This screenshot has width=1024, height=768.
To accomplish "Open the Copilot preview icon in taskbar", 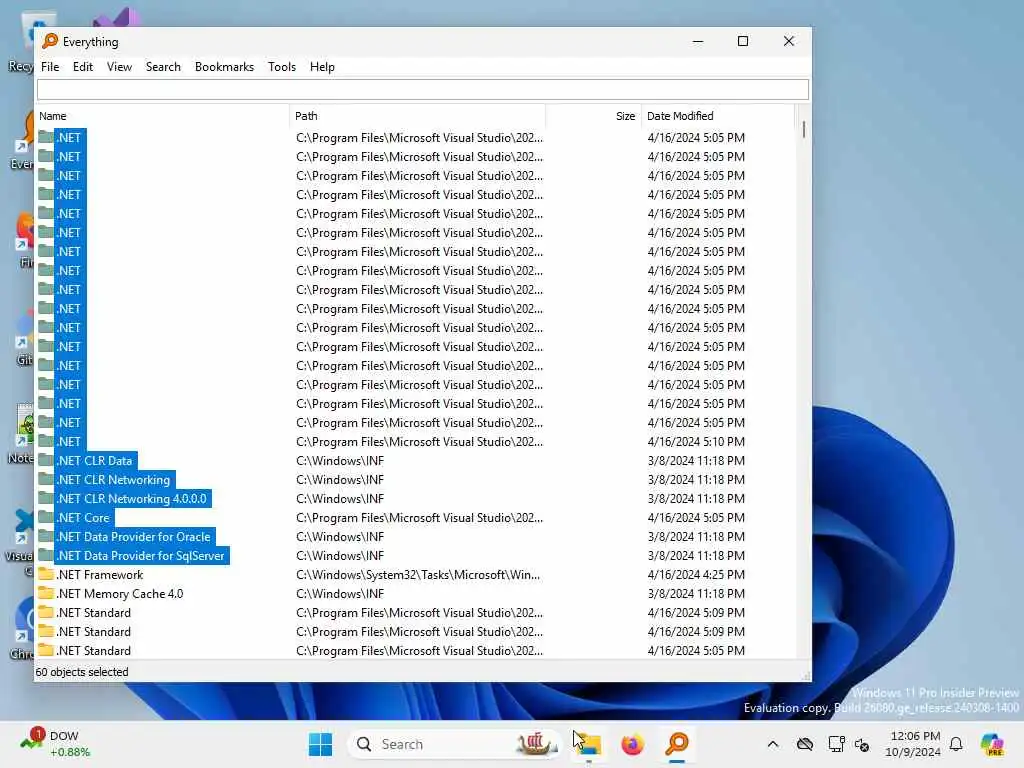I will pyautogui.click(x=992, y=744).
